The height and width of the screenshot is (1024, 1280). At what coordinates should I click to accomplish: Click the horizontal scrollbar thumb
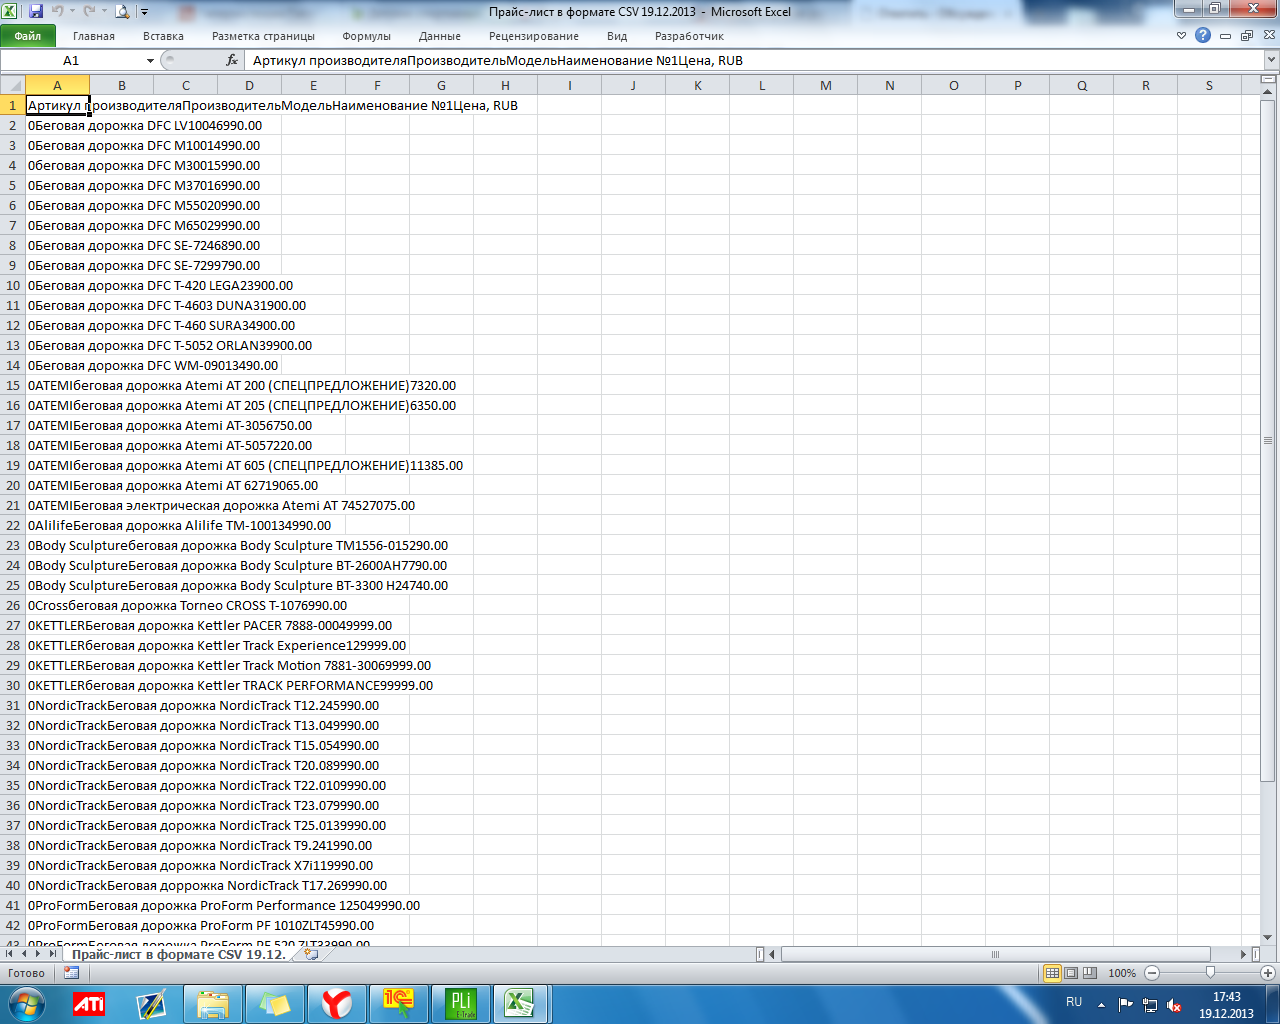(996, 954)
